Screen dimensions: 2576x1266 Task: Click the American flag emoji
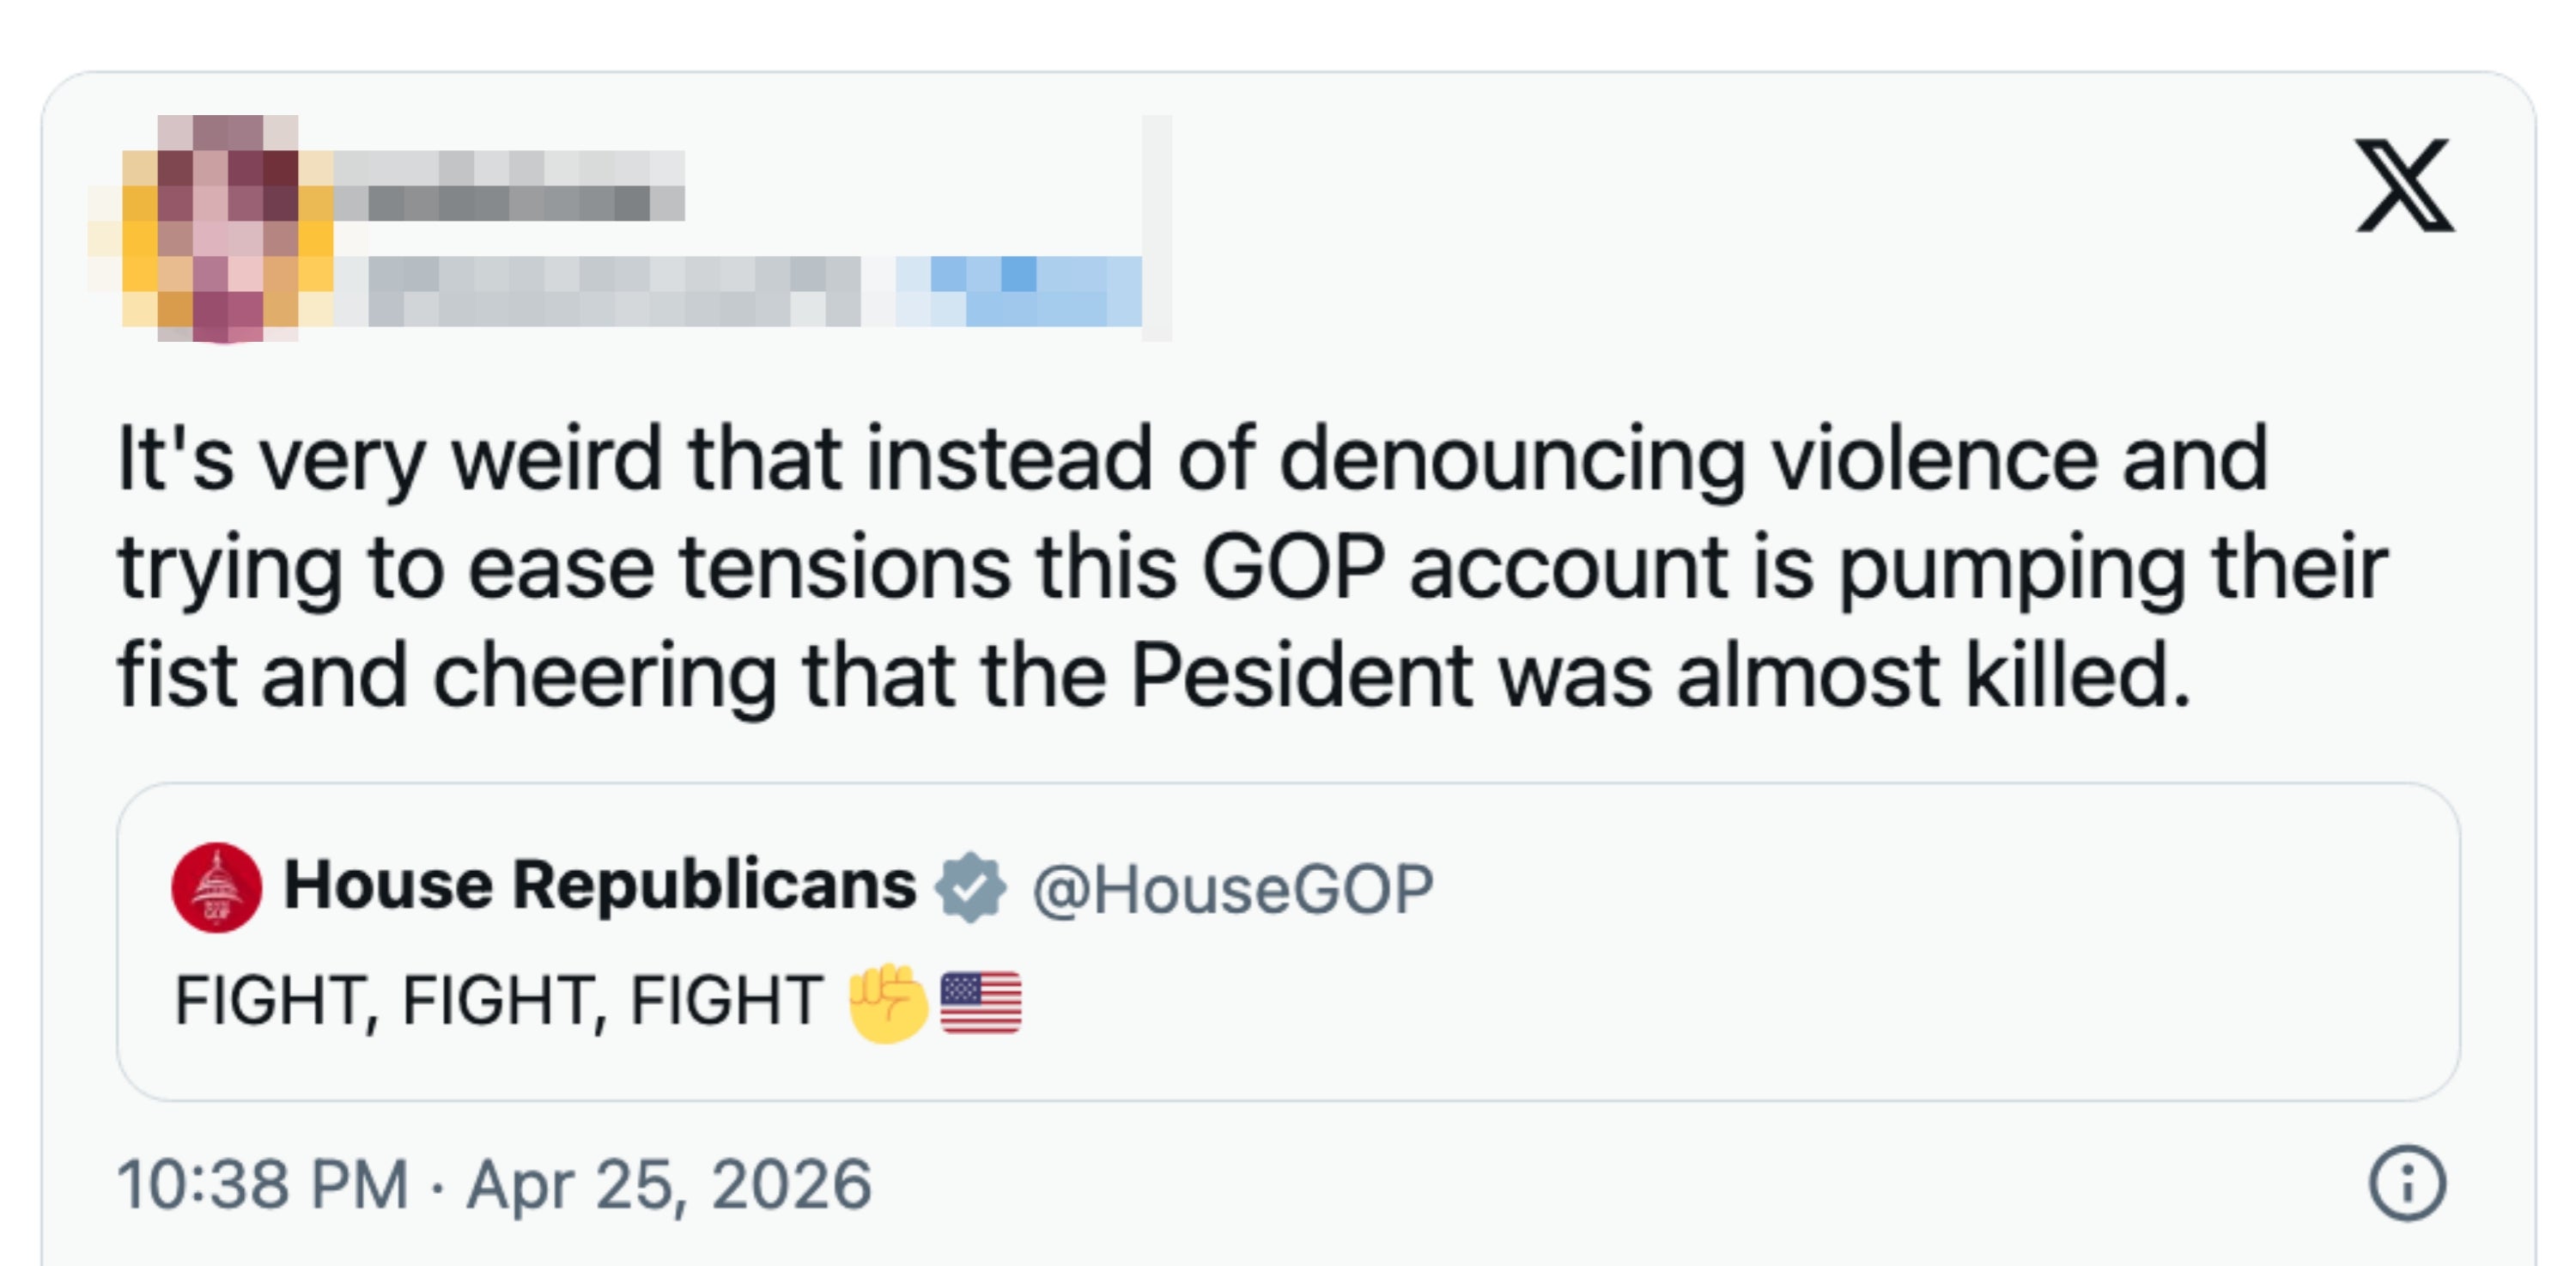981,1001
